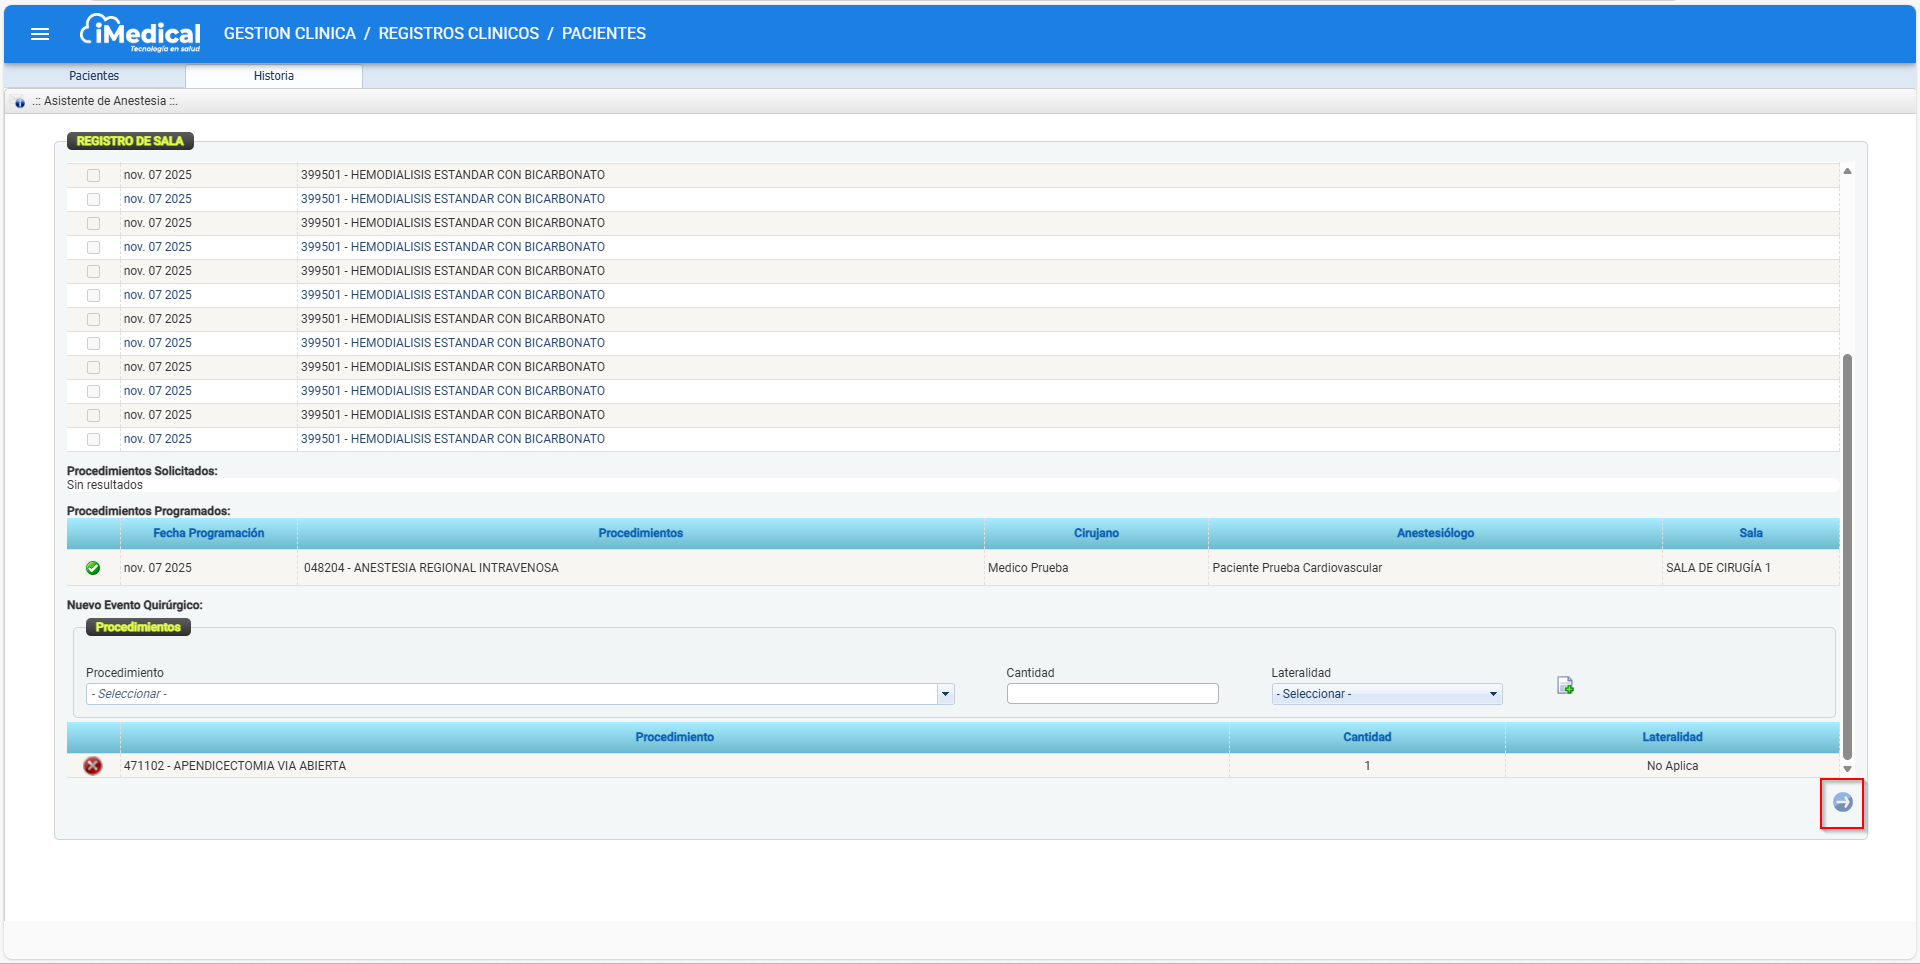Check the last HEMODIALISIS row checkbox
Viewport: 1920px width, 964px height.
coord(93,439)
